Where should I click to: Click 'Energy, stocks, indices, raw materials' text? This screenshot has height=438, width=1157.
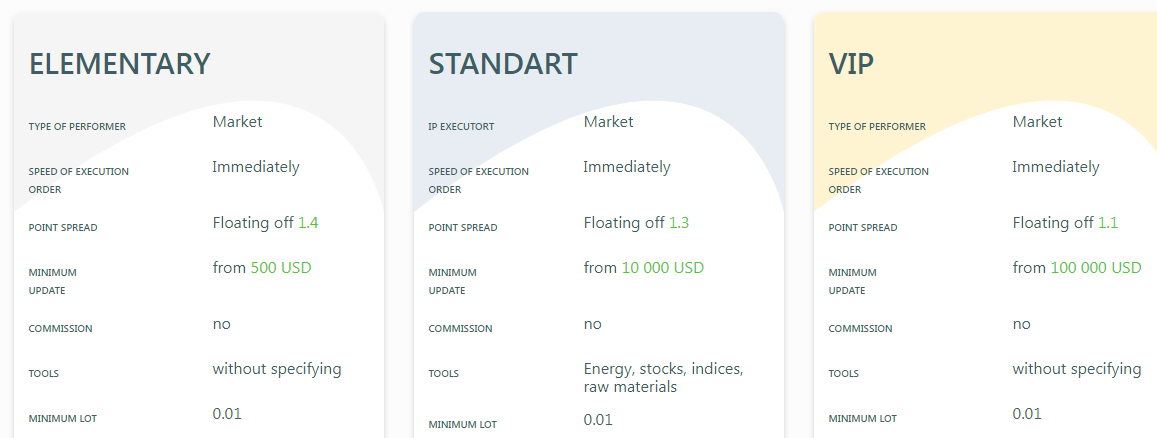(663, 378)
